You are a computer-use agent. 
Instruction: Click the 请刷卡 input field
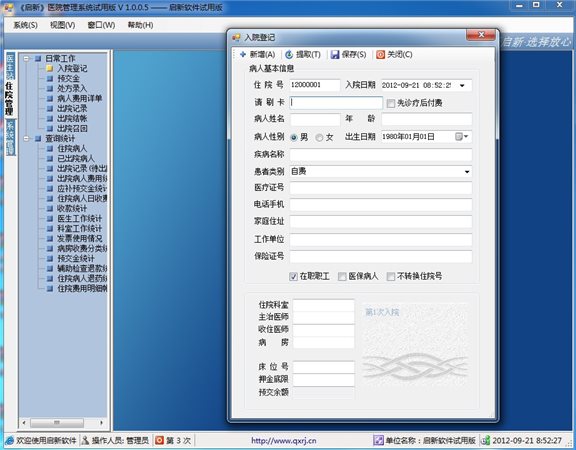(336, 103)
